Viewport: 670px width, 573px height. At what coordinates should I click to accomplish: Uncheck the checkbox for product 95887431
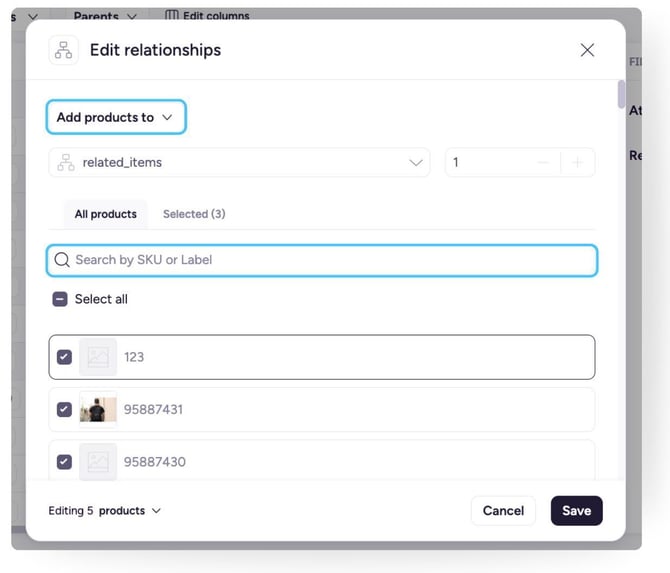(64, 409)
